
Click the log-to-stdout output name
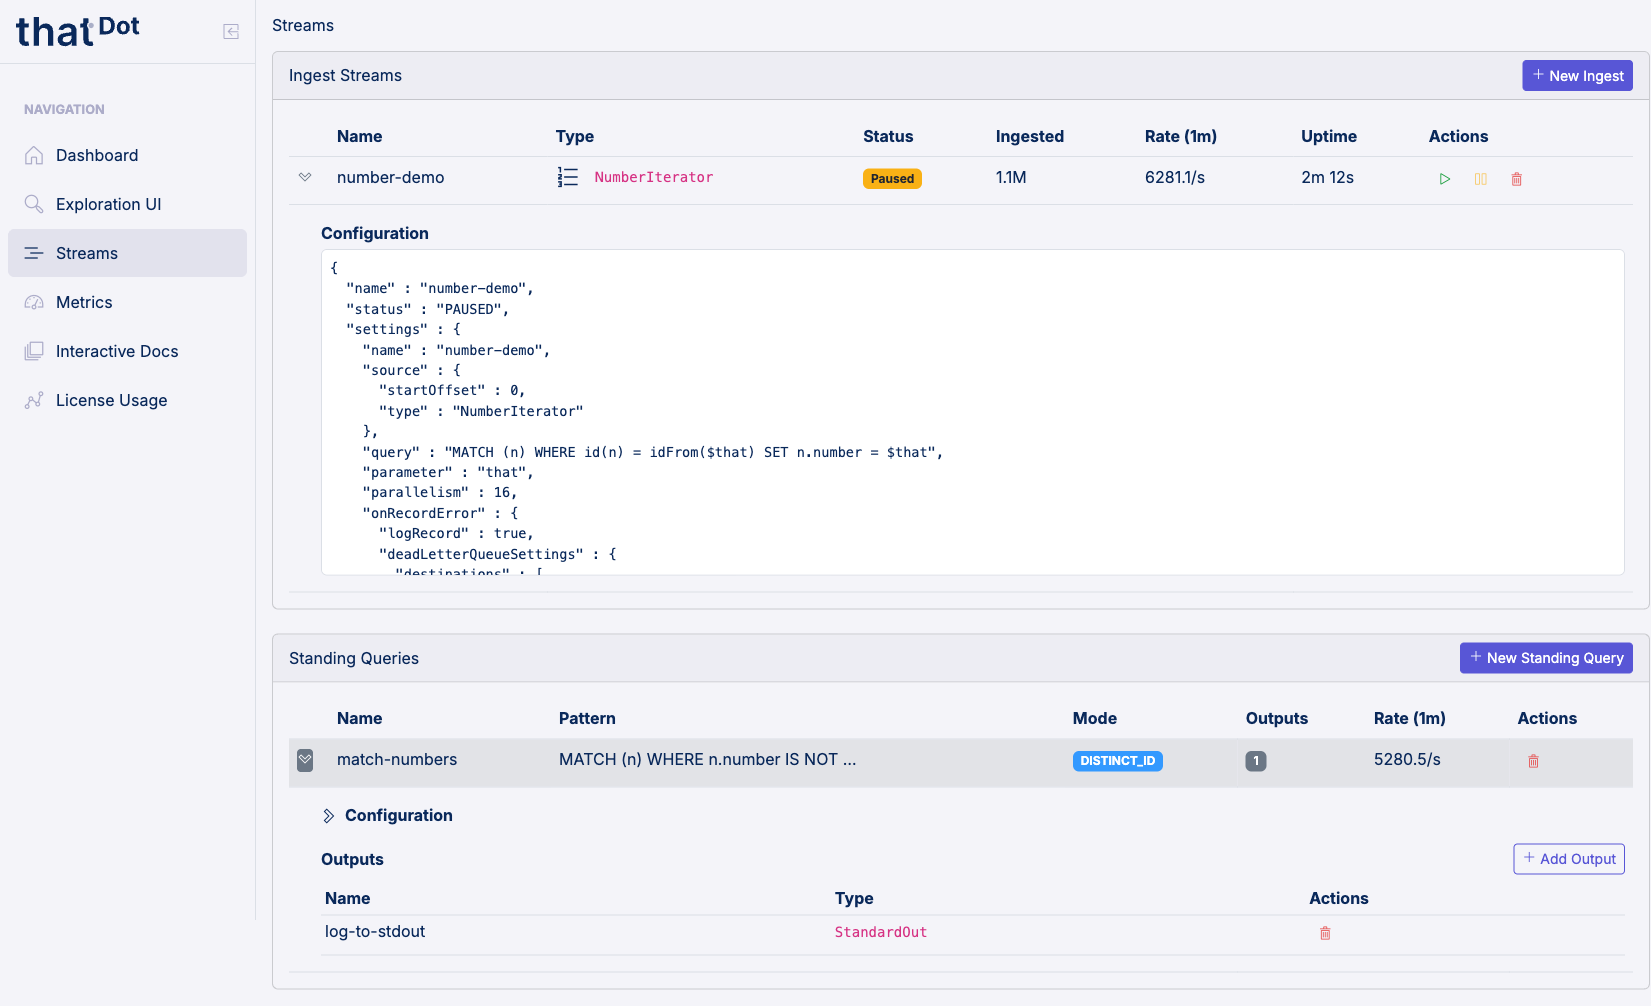tap(375, 932)
